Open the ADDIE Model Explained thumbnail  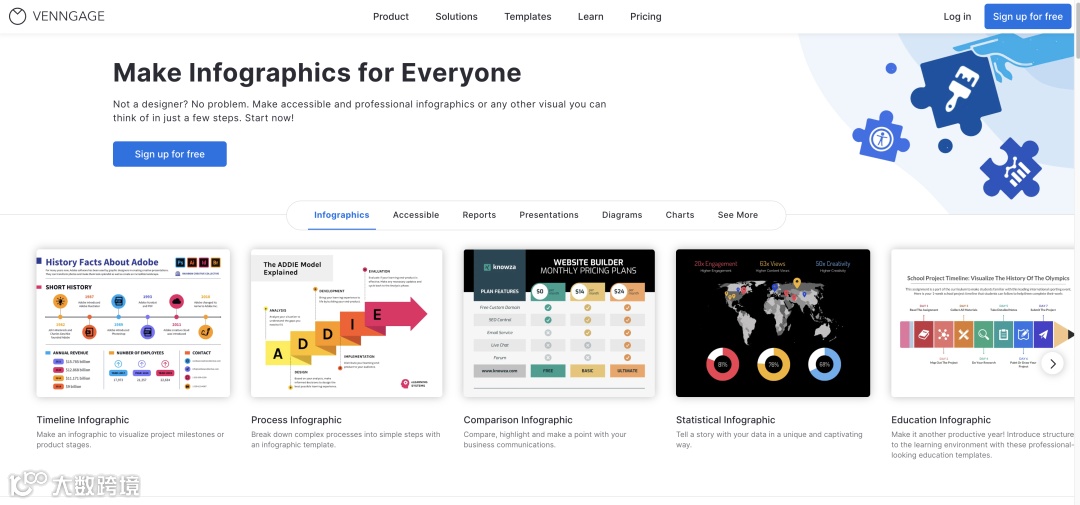346,323
